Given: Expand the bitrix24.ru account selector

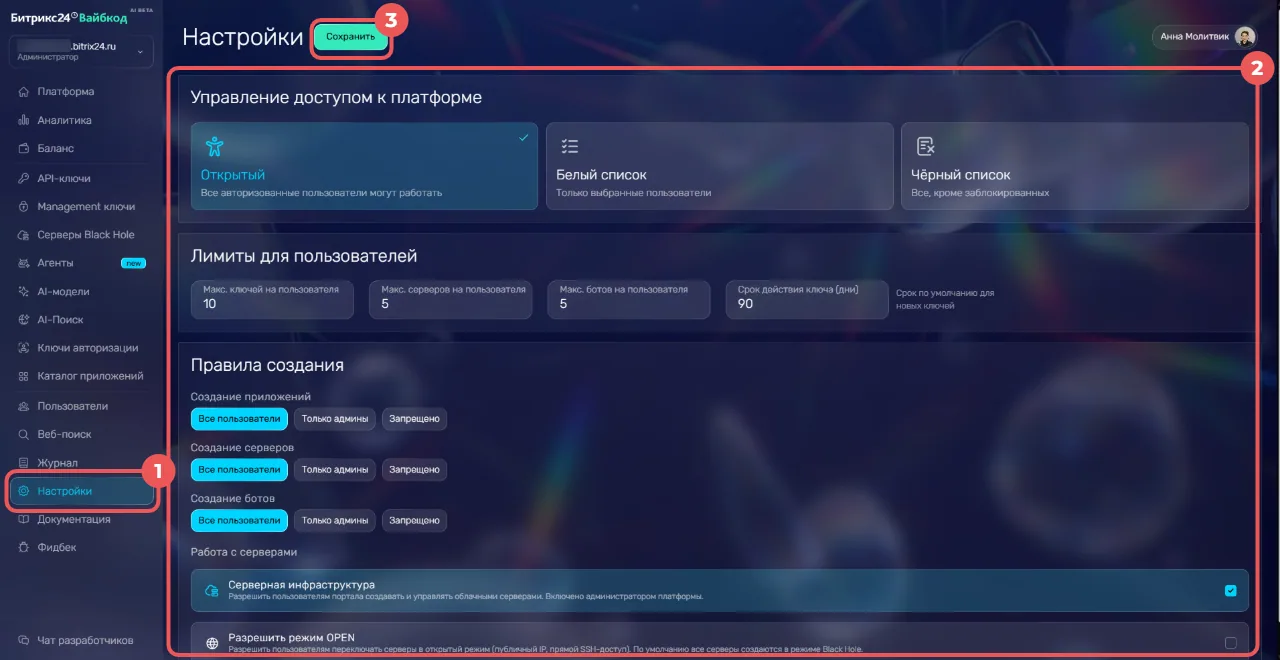Looking at the screenshot, I should (x=82, y=51).
